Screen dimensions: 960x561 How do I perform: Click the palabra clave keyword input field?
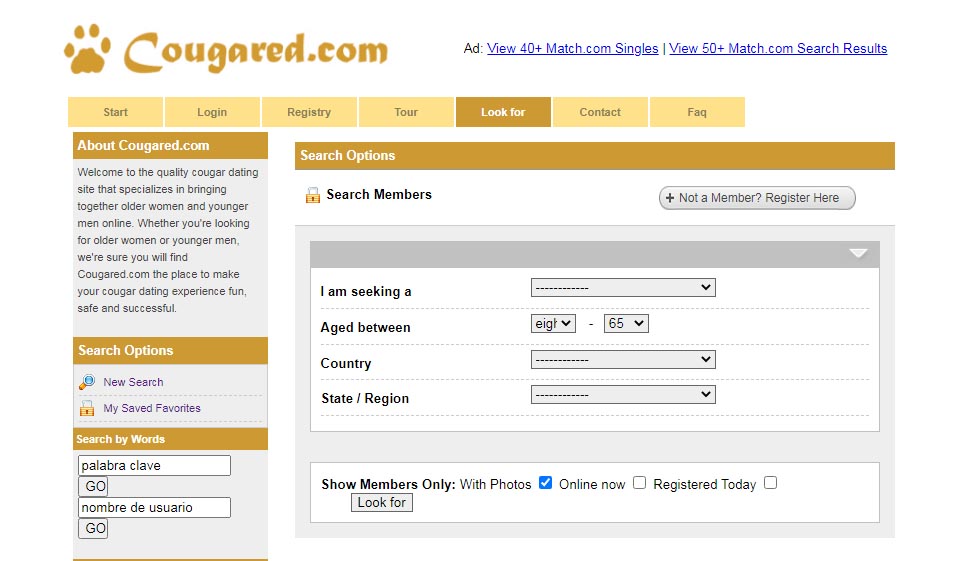click(154, 466)
